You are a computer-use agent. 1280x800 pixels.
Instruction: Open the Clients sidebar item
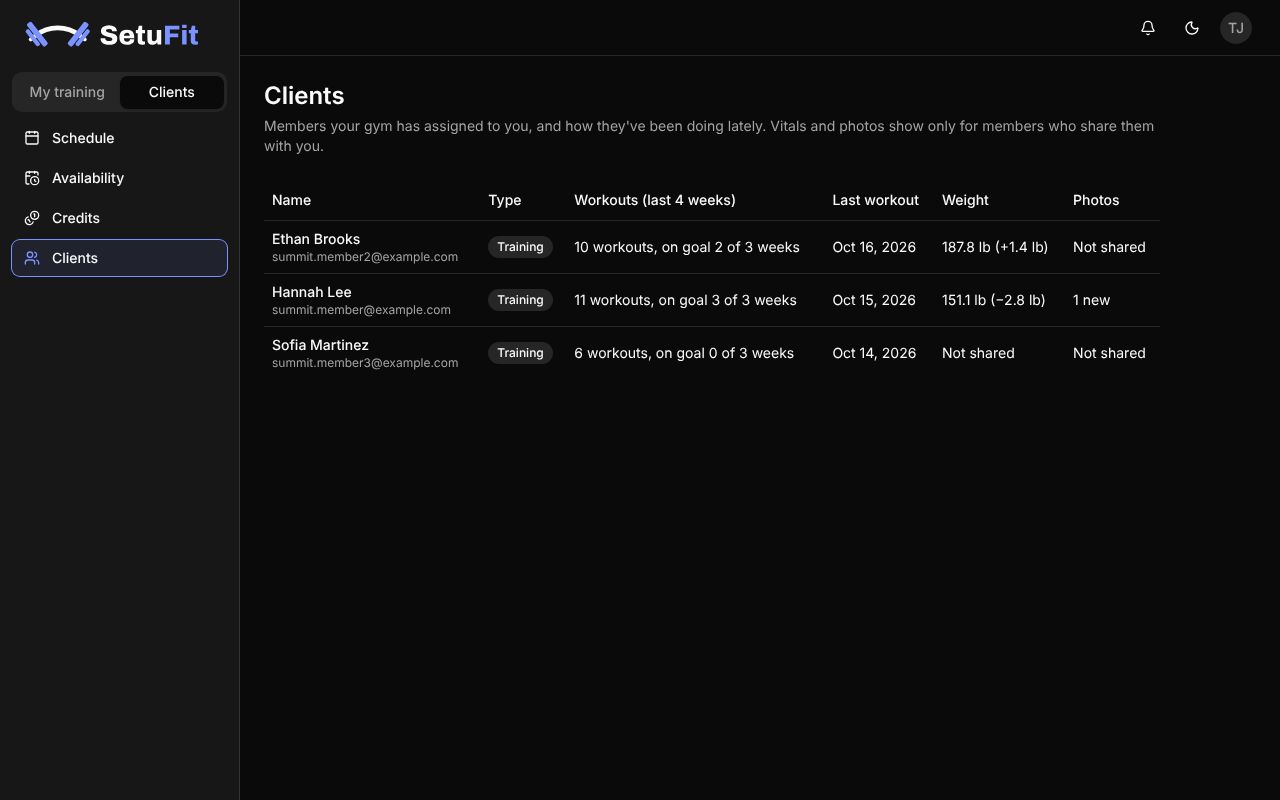pos(119,258)
